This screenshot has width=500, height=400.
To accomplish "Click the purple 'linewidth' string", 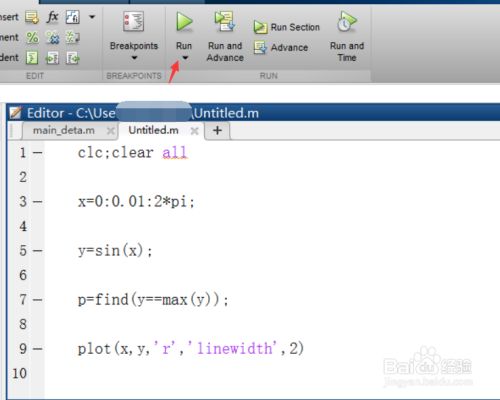I will (234, 348).
